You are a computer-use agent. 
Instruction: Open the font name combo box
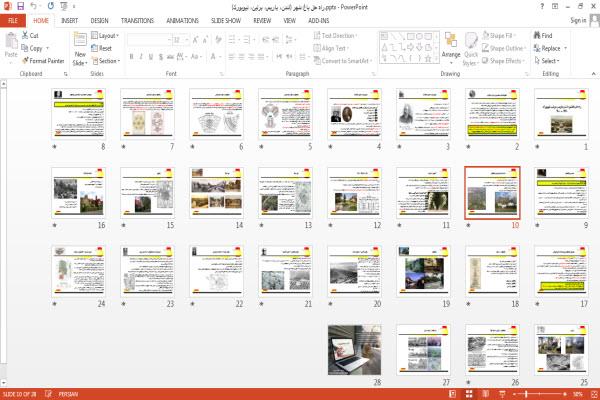click(x=149, y=40)
